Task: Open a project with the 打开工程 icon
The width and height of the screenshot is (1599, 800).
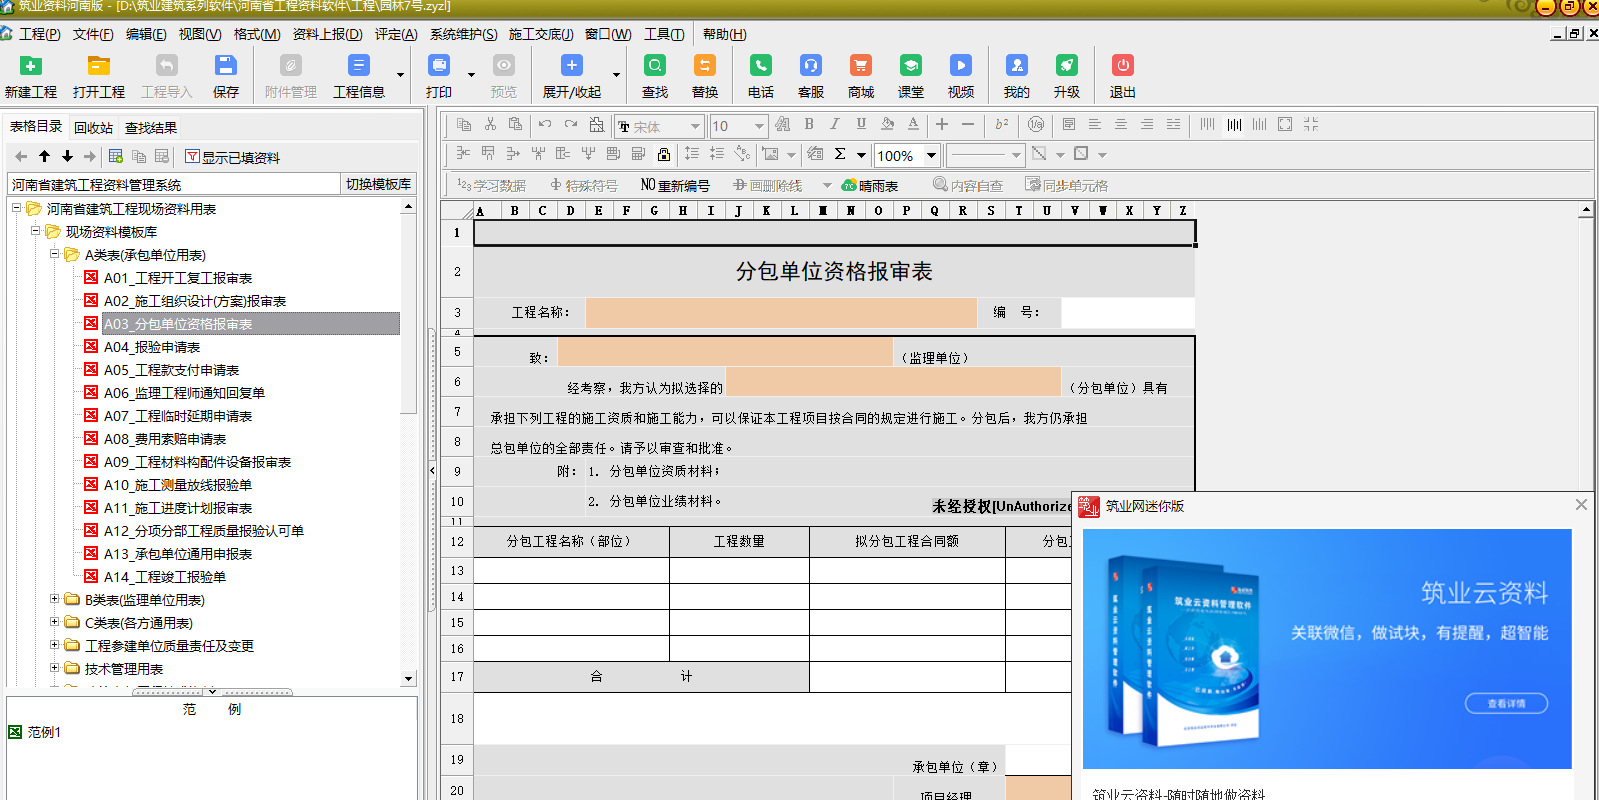Action: pyautogui.click(x=98, y=67)
